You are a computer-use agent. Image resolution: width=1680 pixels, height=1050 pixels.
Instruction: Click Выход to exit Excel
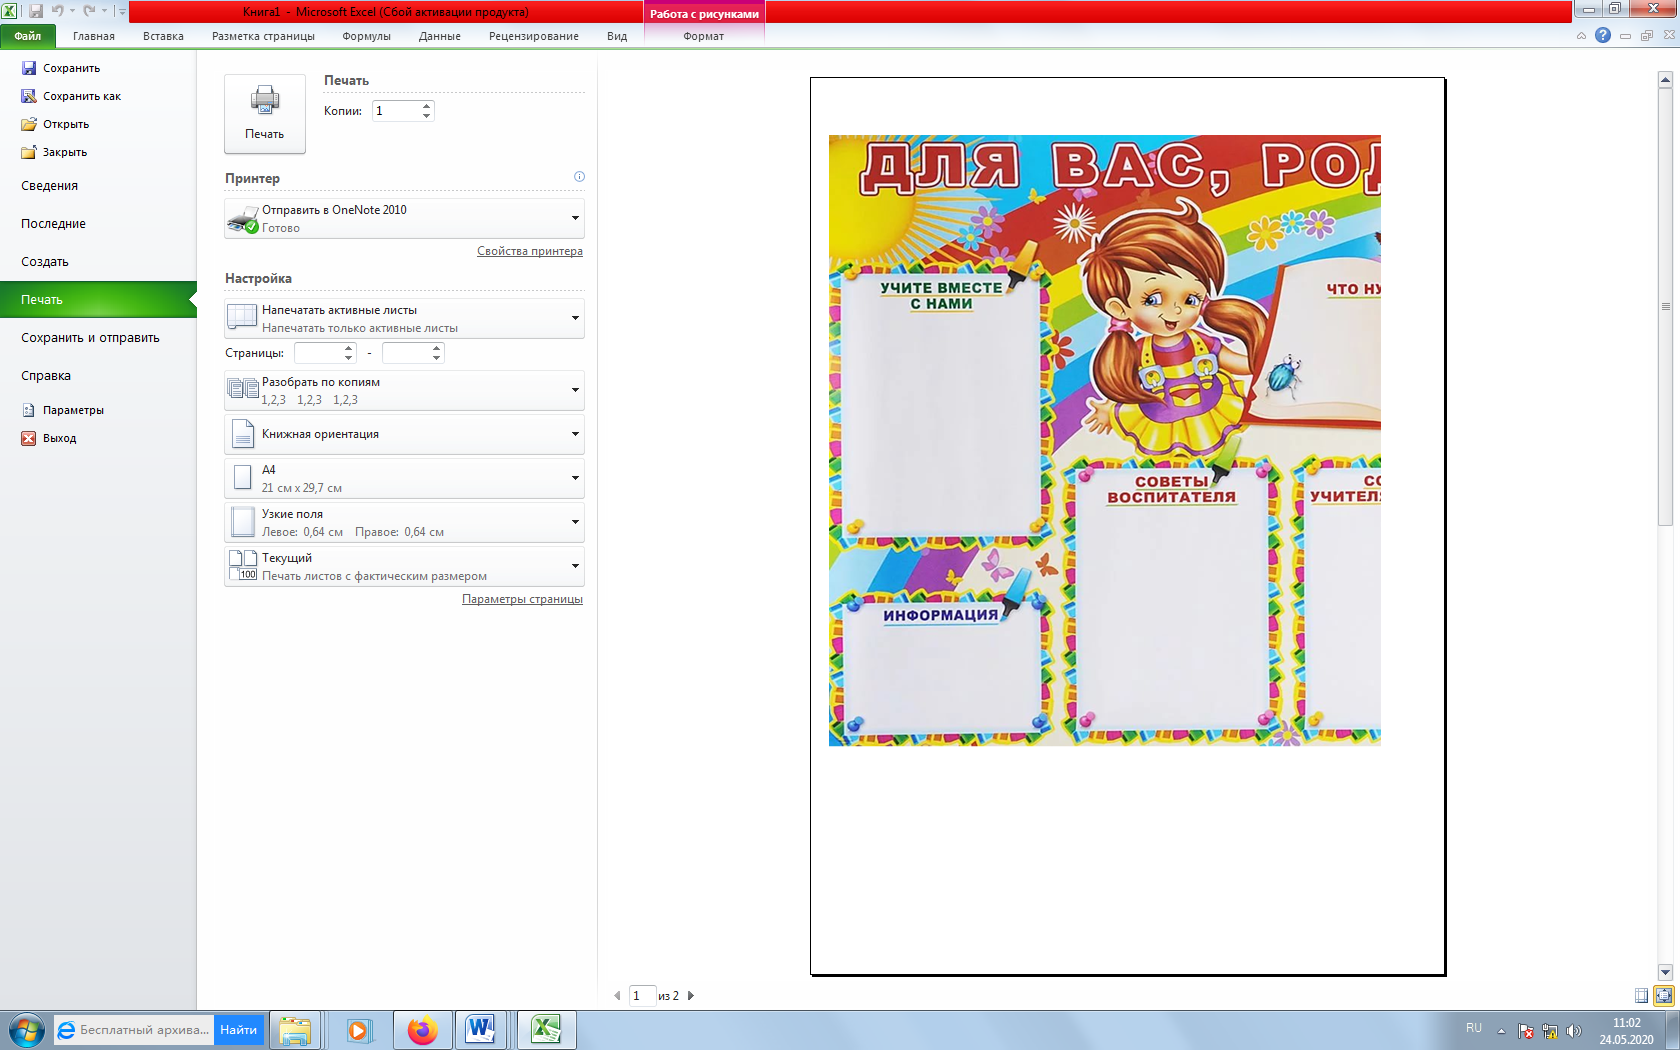pyautogui.click(x=50, y=438)
